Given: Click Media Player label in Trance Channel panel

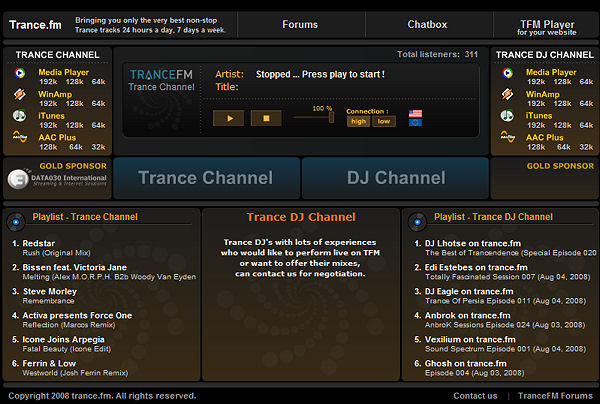Looking at the screenshot, I should point(64,72).
